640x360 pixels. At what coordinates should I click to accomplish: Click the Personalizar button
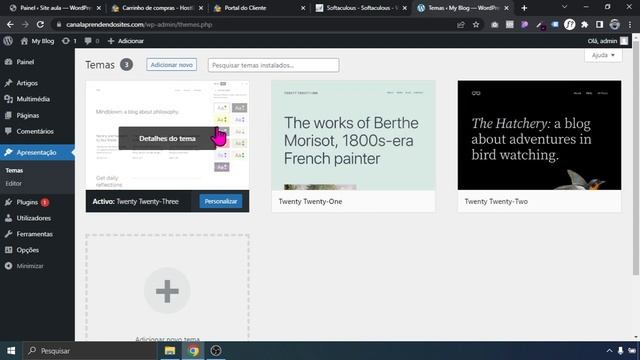(221, 201)
